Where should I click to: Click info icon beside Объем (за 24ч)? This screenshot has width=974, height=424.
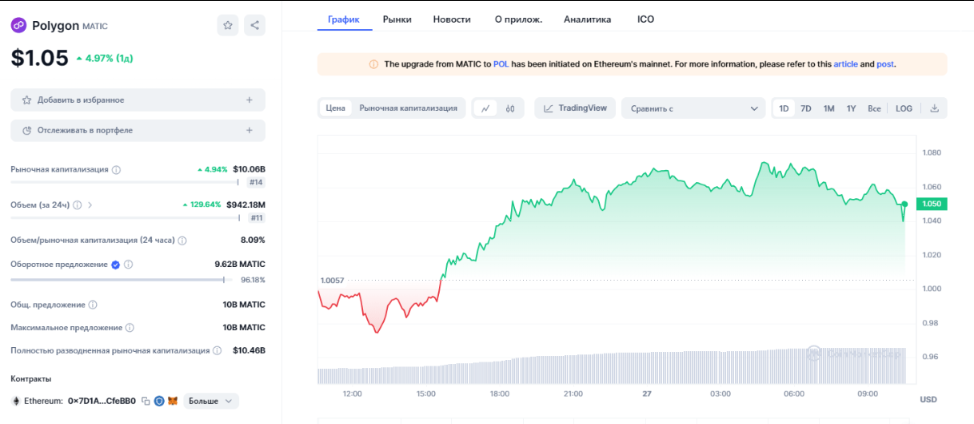[x=78, y=204]
